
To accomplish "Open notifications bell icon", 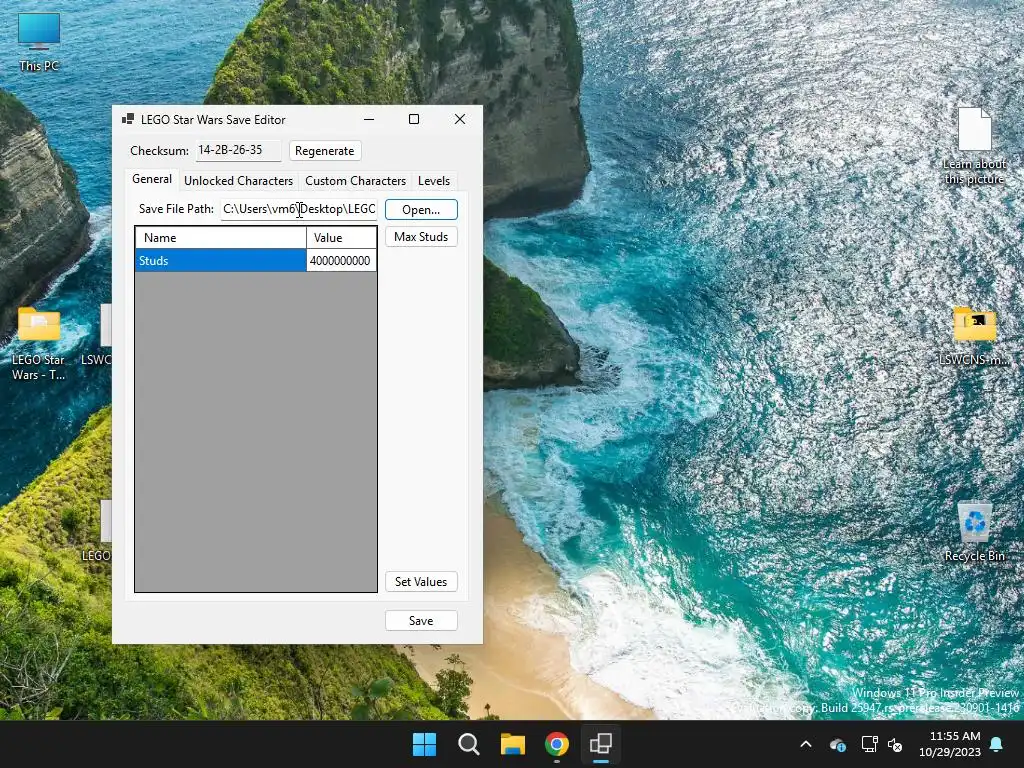I will pos(997,744).
